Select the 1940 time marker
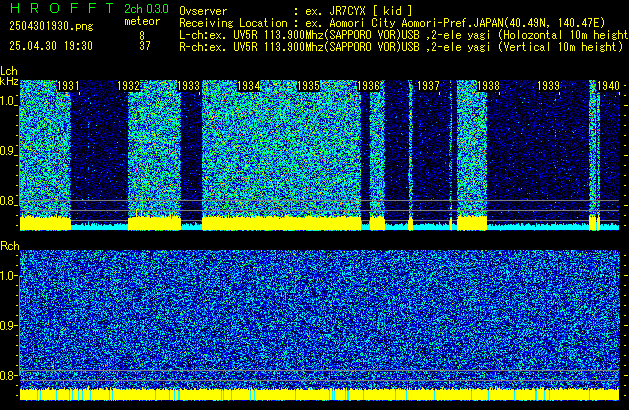 [x=608, y=86]
